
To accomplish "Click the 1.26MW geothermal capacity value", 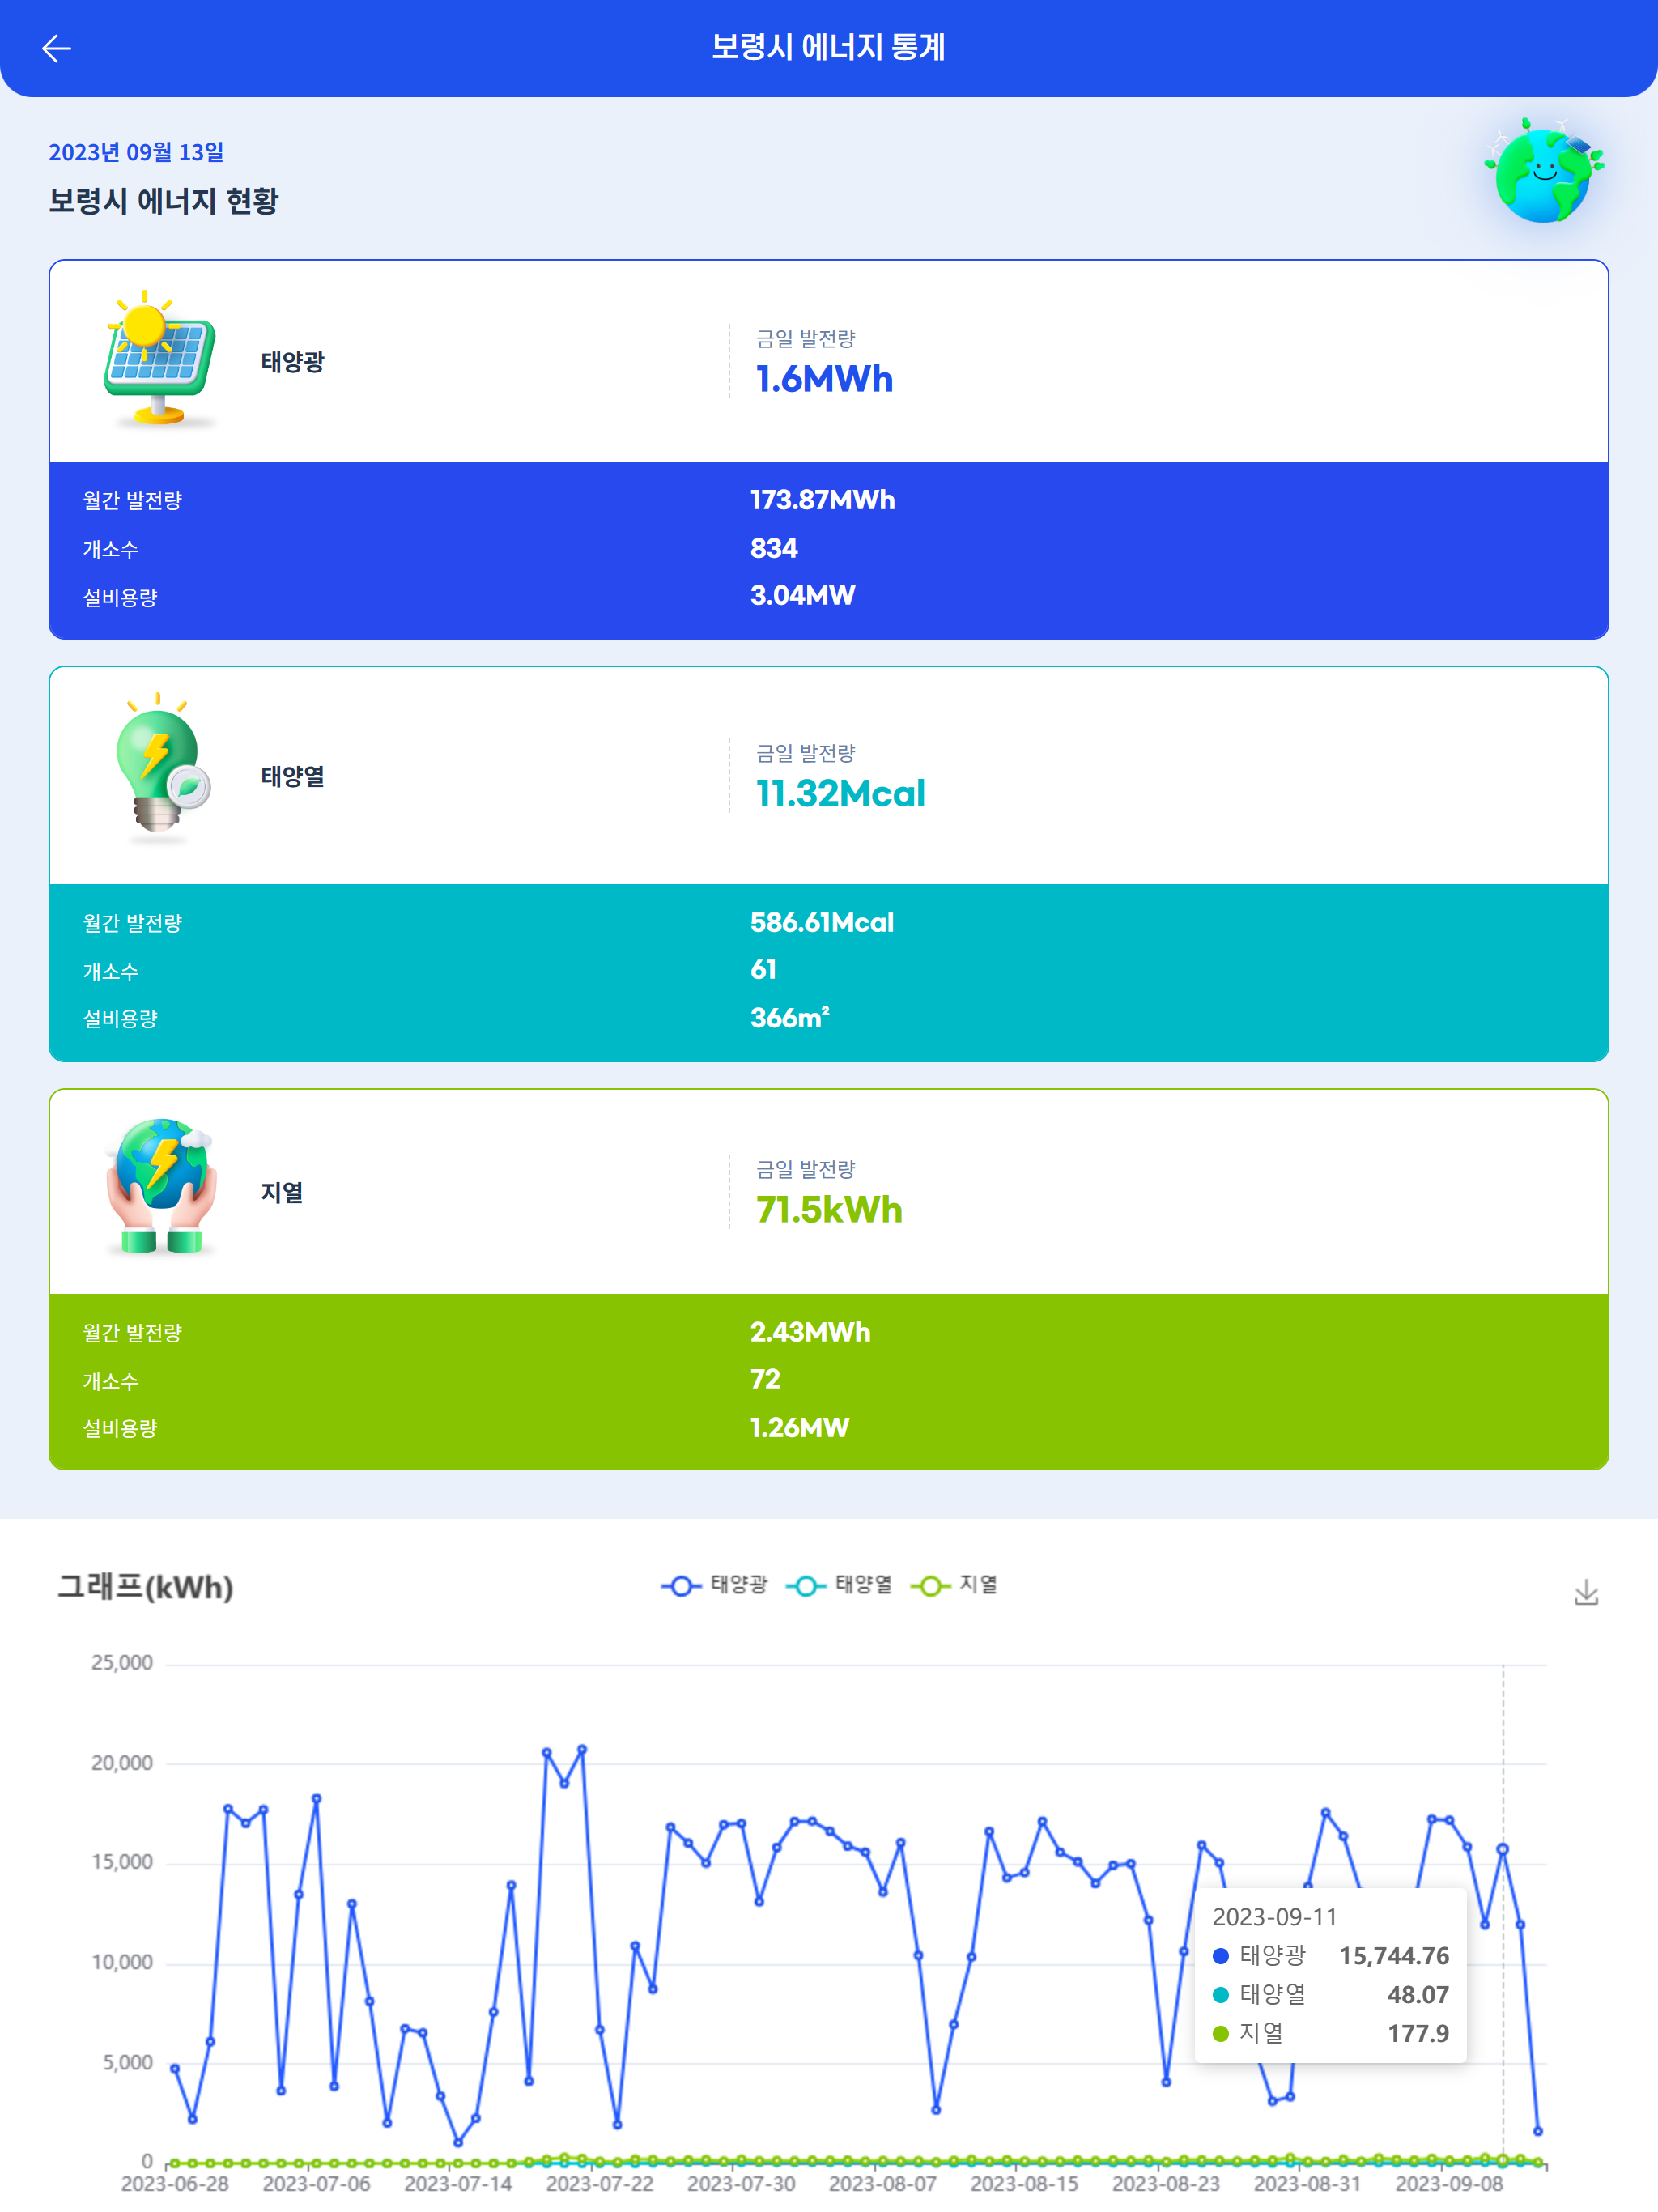I will coord(799,1428).
